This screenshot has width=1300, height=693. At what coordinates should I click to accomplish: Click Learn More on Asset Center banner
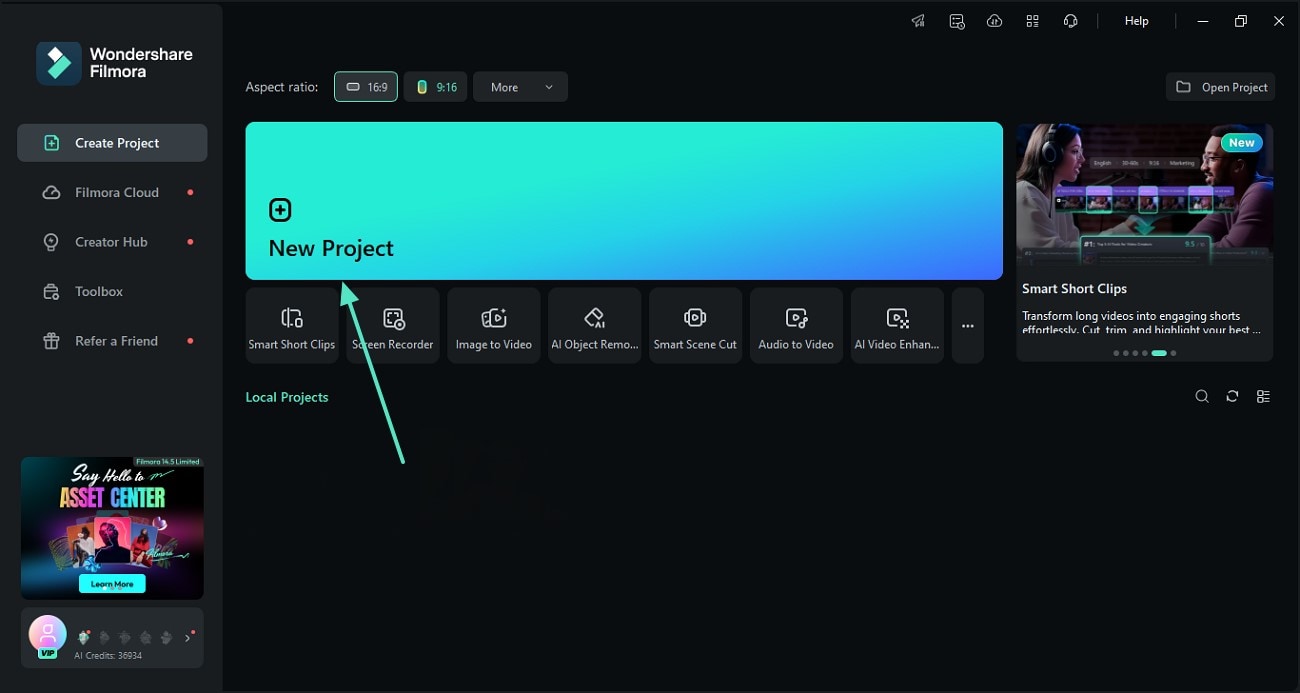[x=112, y=584]
